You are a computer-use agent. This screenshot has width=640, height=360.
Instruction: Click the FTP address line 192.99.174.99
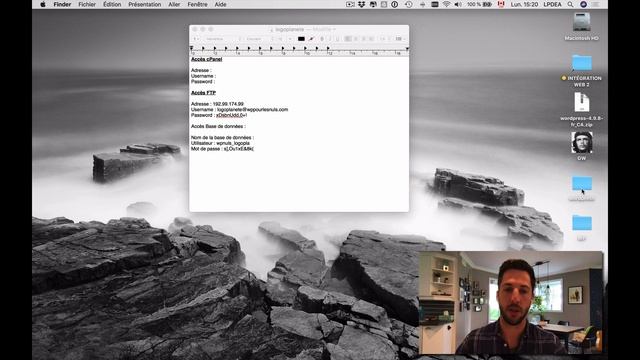[217, 104]
